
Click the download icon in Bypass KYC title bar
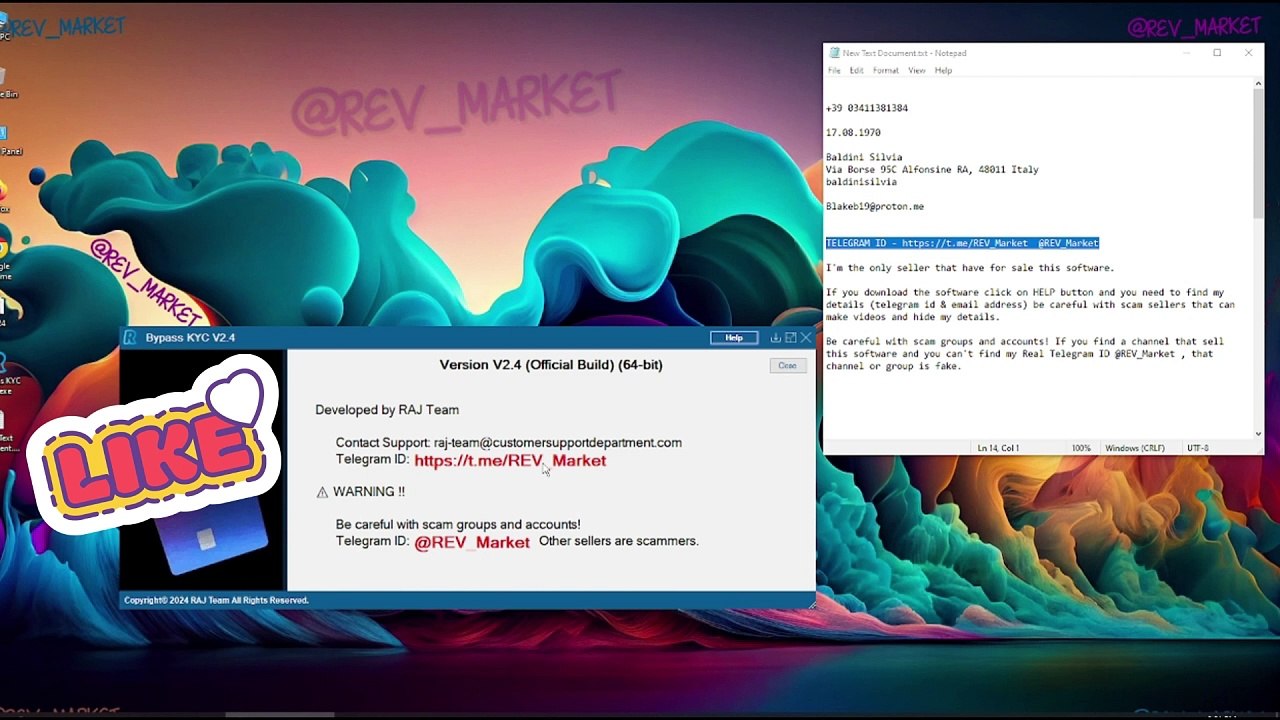(775, 338)
